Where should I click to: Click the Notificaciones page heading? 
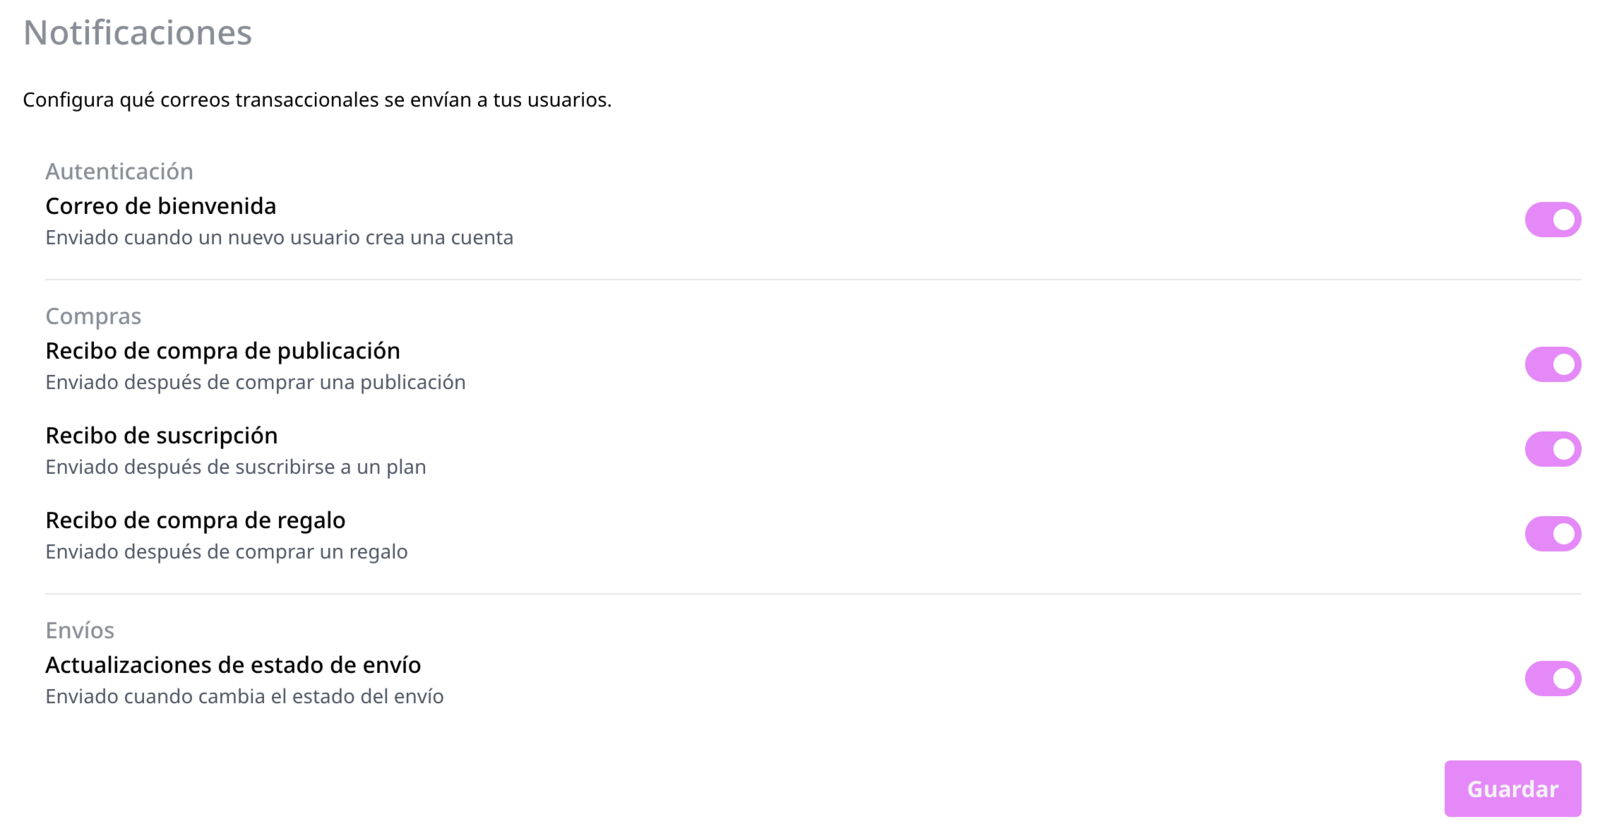click(138, 33)
